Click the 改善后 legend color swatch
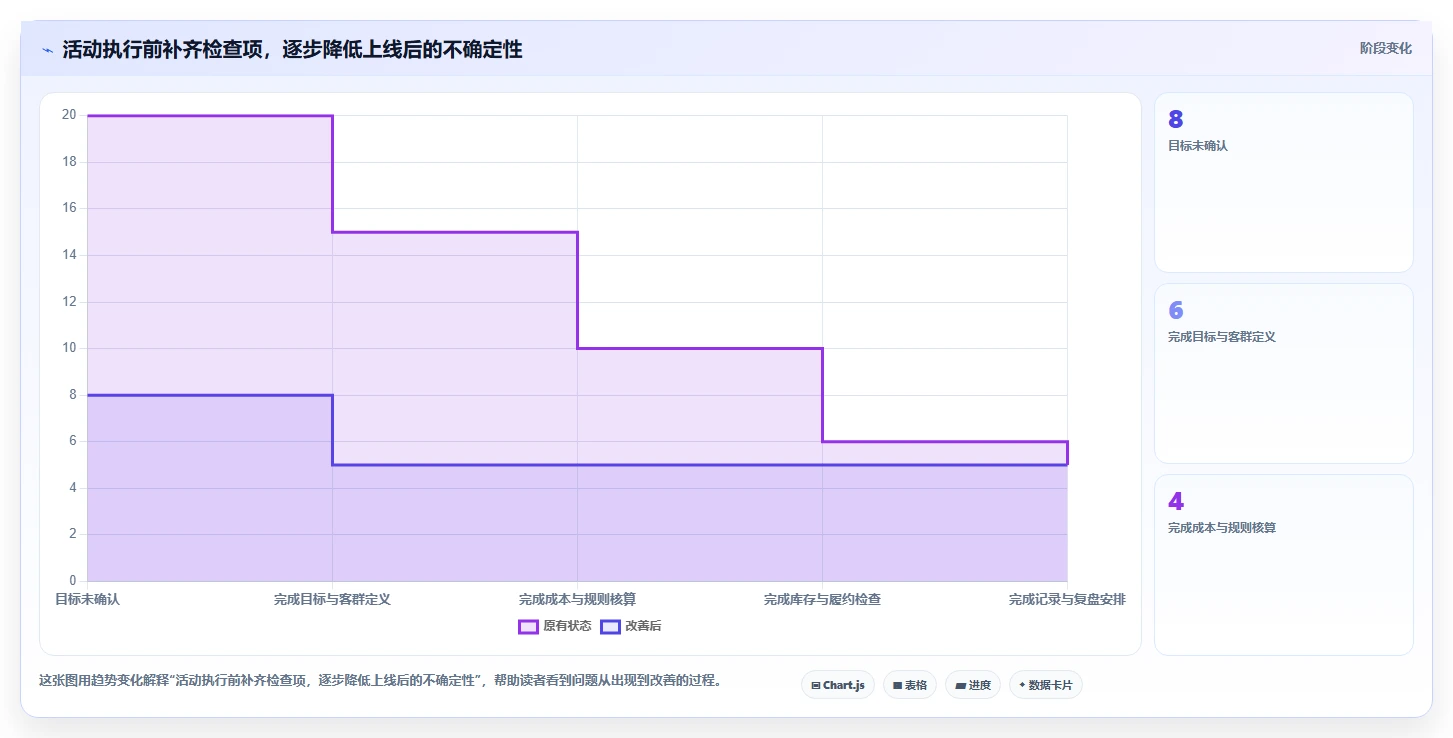The width and height of the screenshot is (1453, 738). [x=610, y=626]
